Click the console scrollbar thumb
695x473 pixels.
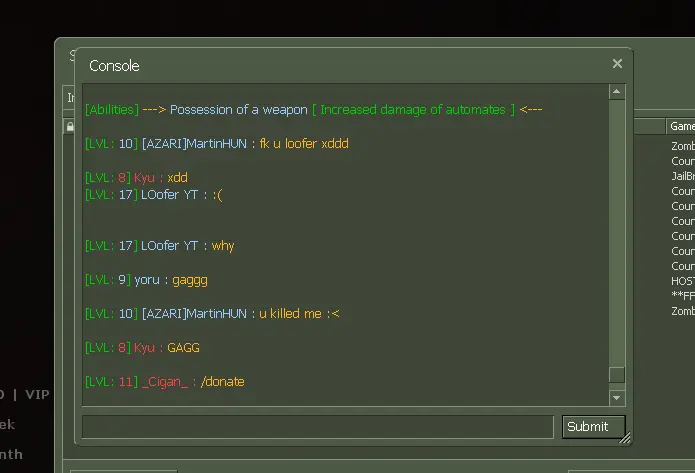(617, 375)
